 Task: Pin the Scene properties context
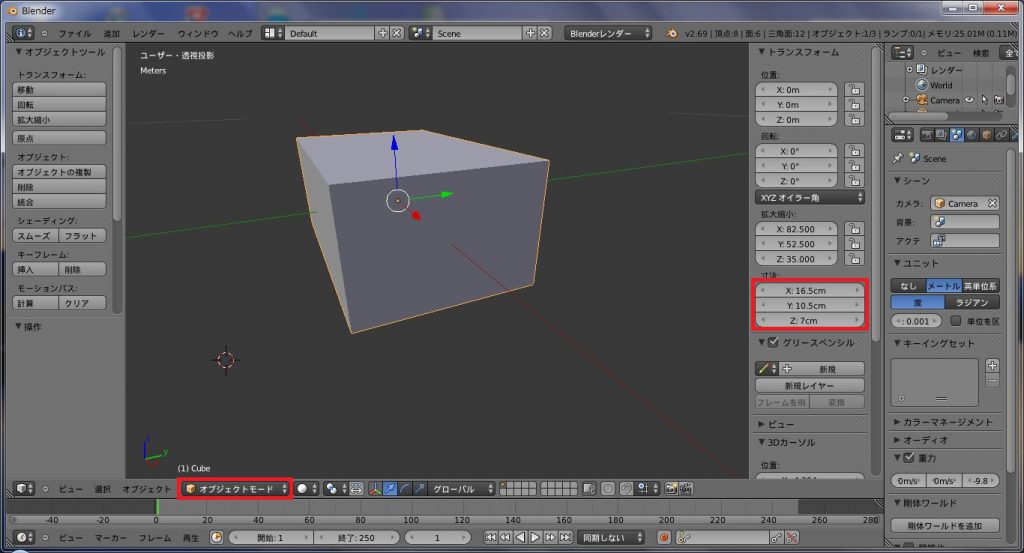pos(898,158)
